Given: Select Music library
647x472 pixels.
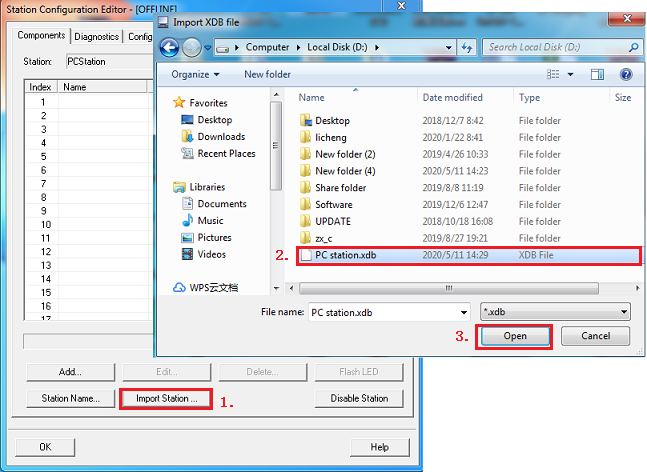Looking at the screenshot, I should [203, 221].
